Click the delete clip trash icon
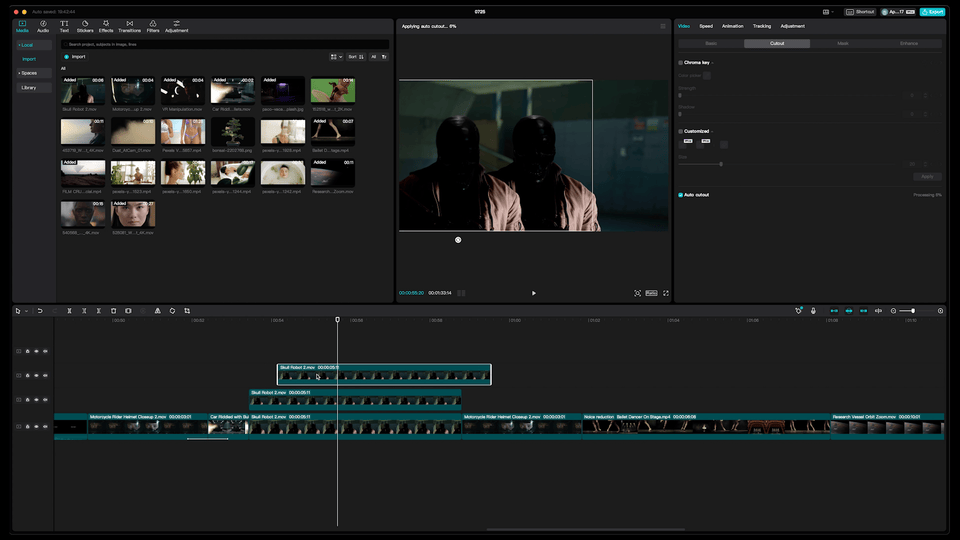960x540 pixels. 113,311
